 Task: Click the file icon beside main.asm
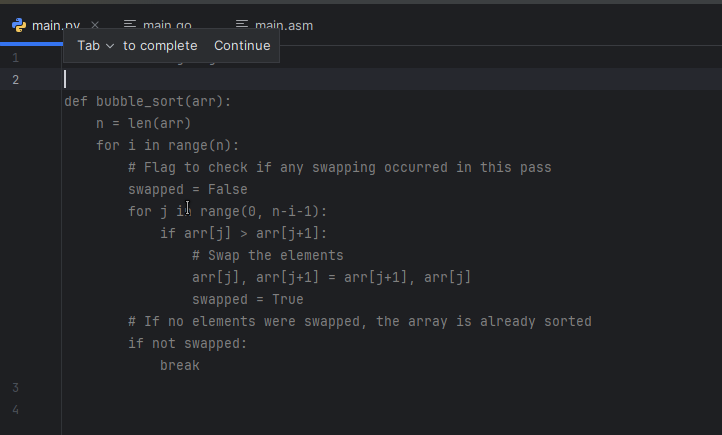(241, 25)
